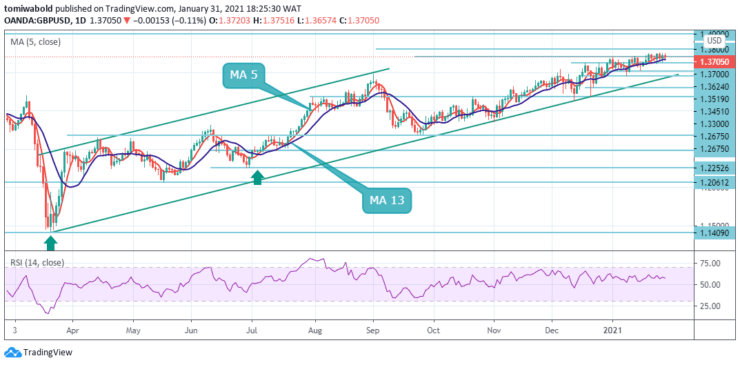This screenshot has width=740, height=365.
Task: Click the 1.36240 price level label
Action: 716,87
